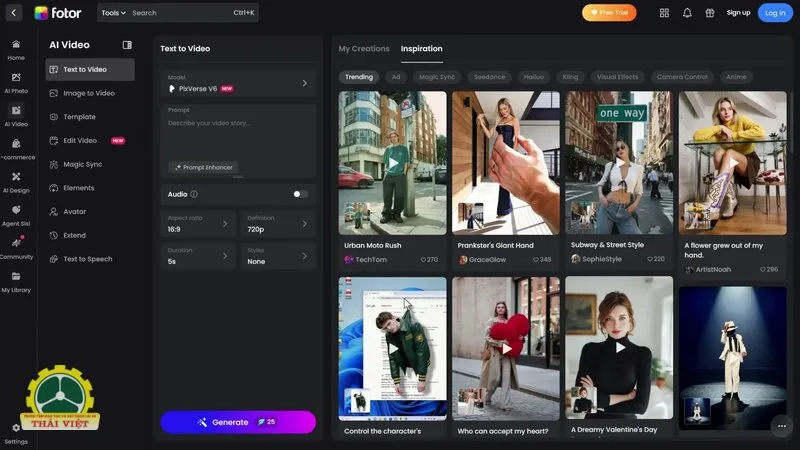Collapse the AI Video panel icon
This screenshot has height=450, width=800.
[x=127, y=45]
